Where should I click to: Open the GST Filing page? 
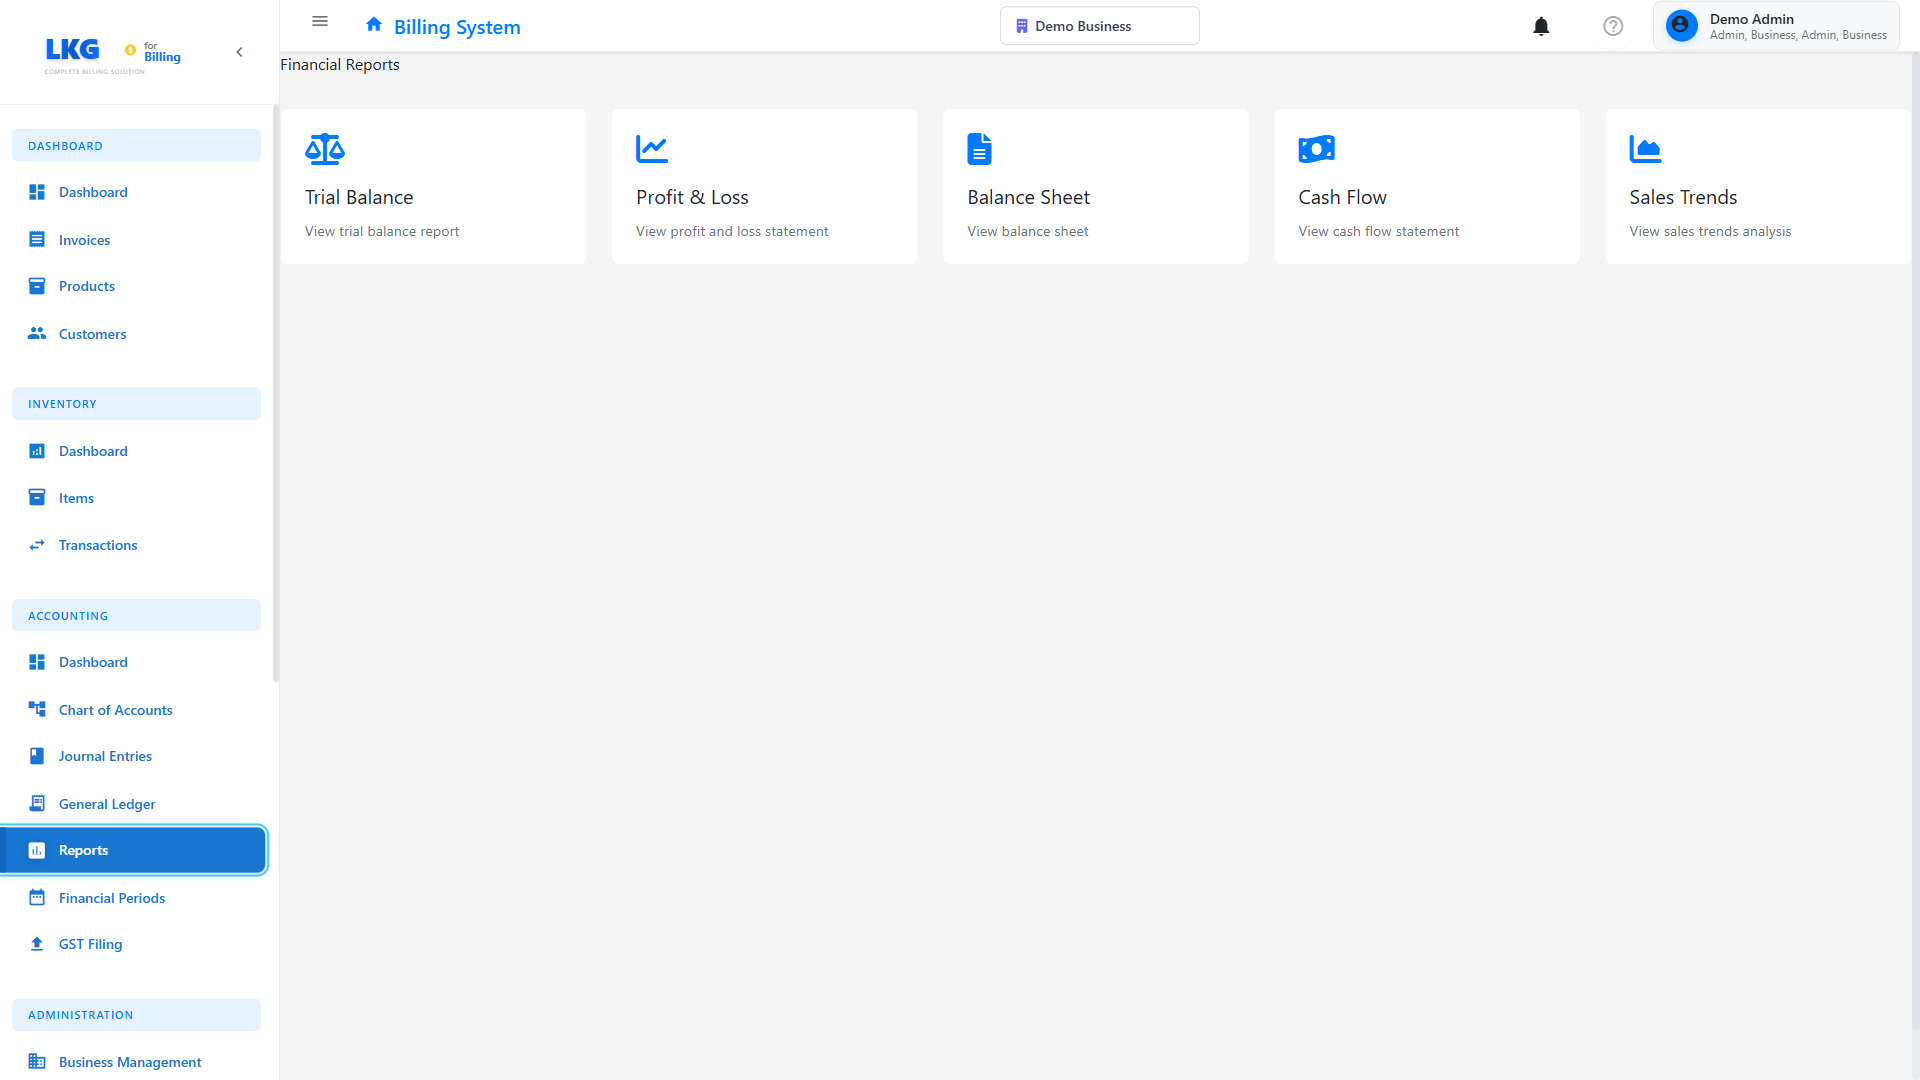90,943
